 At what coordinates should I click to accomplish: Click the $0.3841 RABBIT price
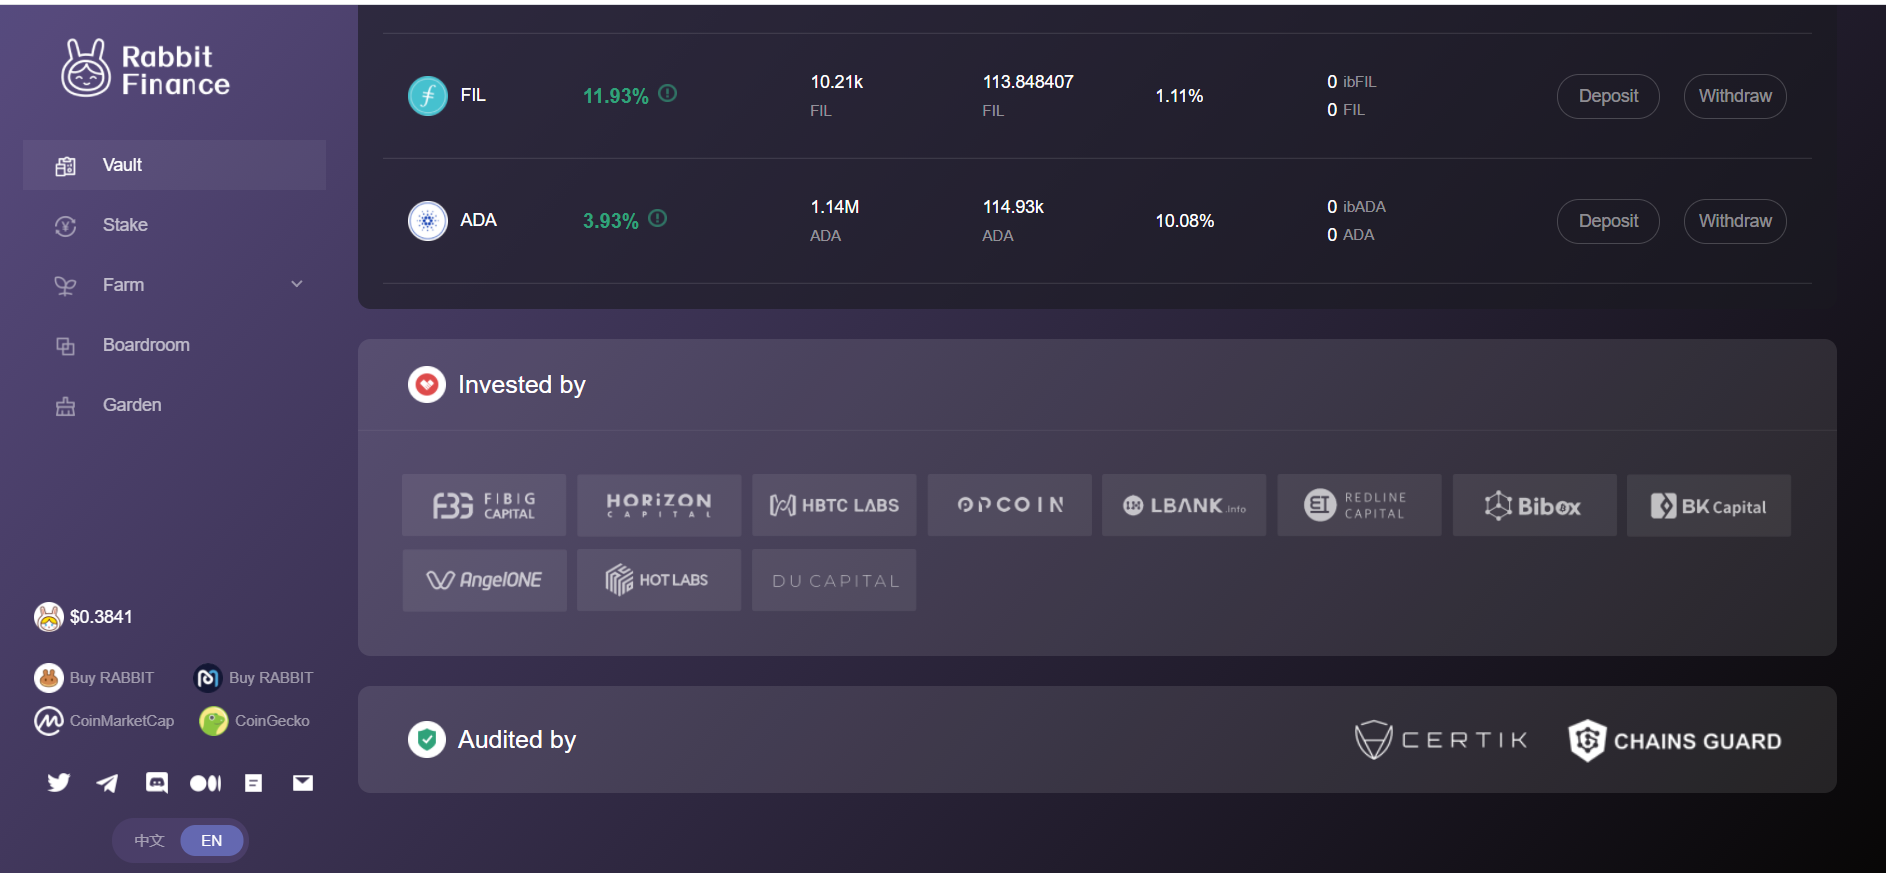pyautogui.click(x=101, y=617)
